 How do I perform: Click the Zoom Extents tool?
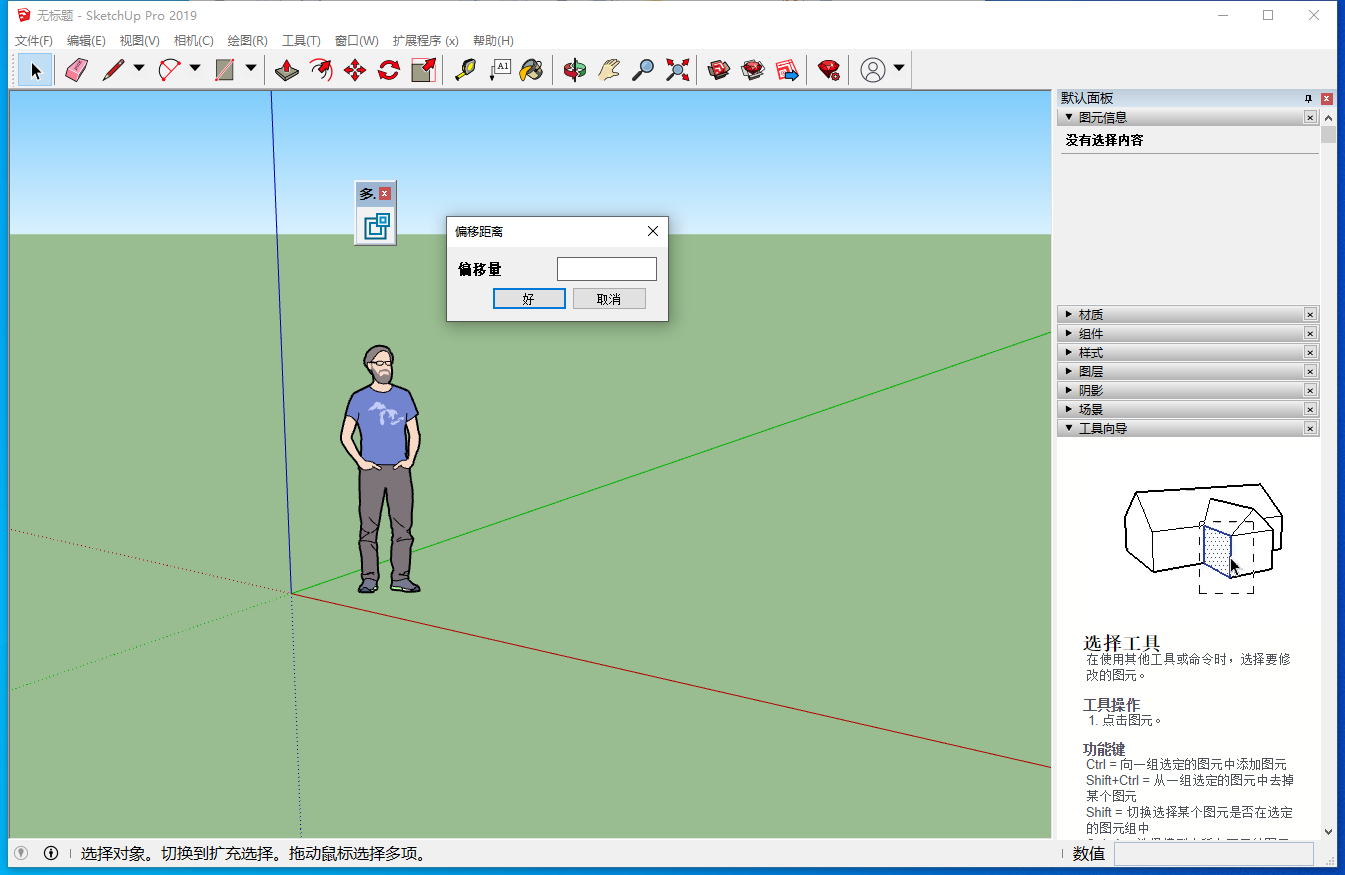coord(678,70)
